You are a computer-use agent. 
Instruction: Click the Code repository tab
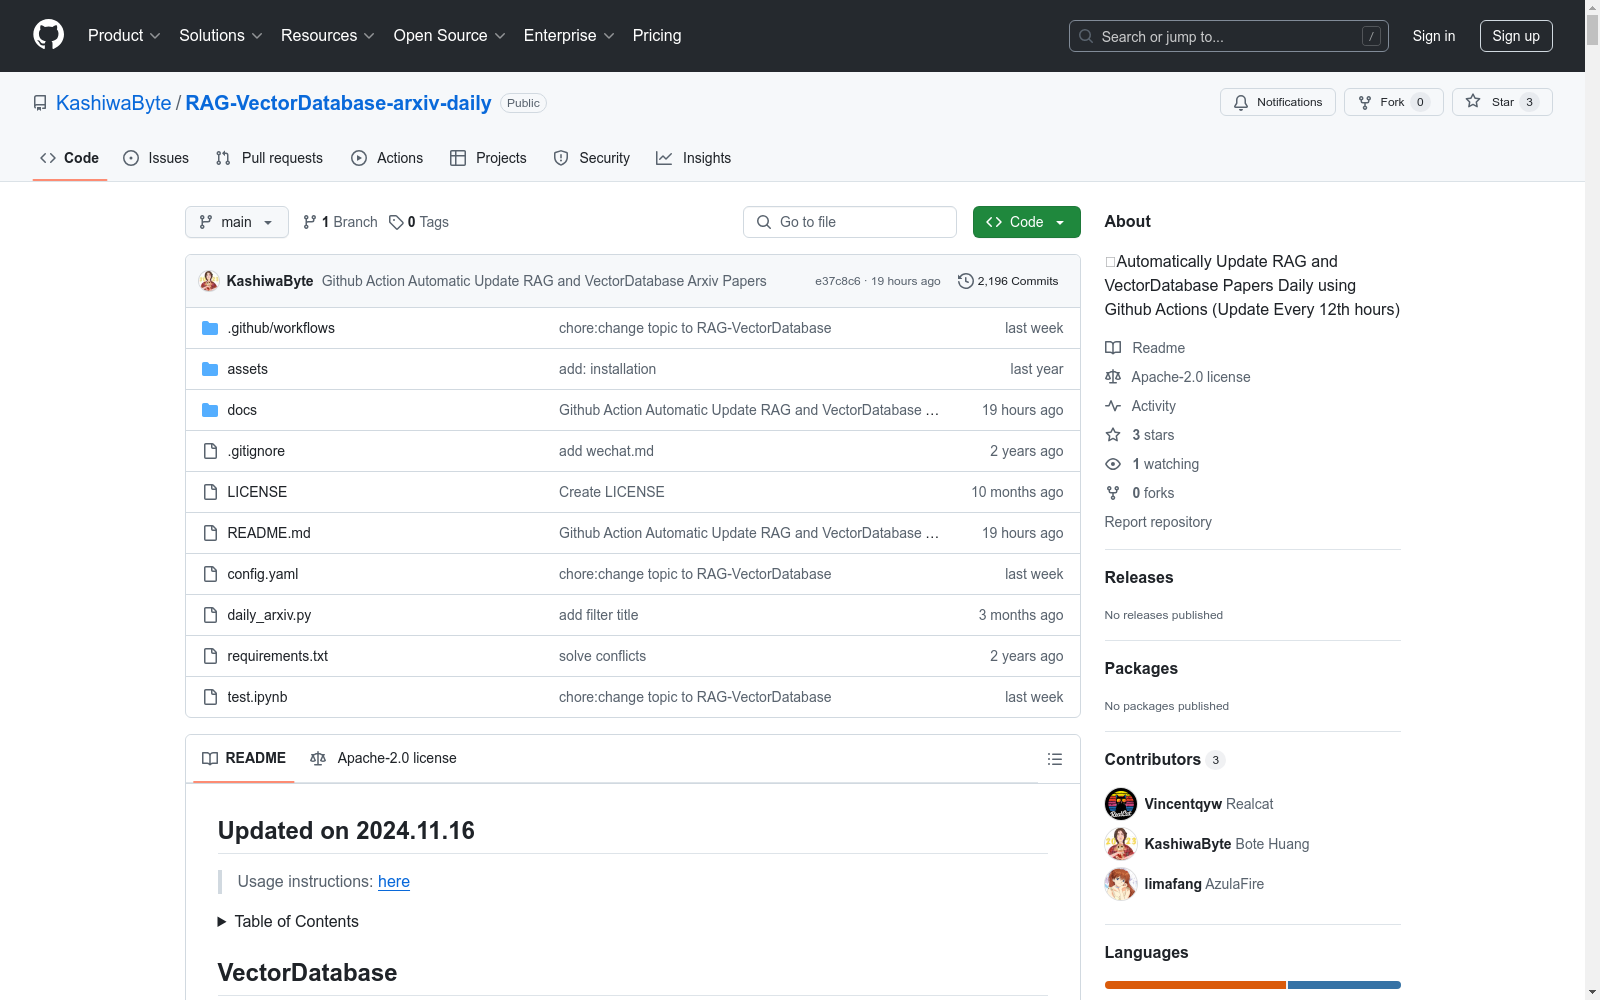click(70, 158)
